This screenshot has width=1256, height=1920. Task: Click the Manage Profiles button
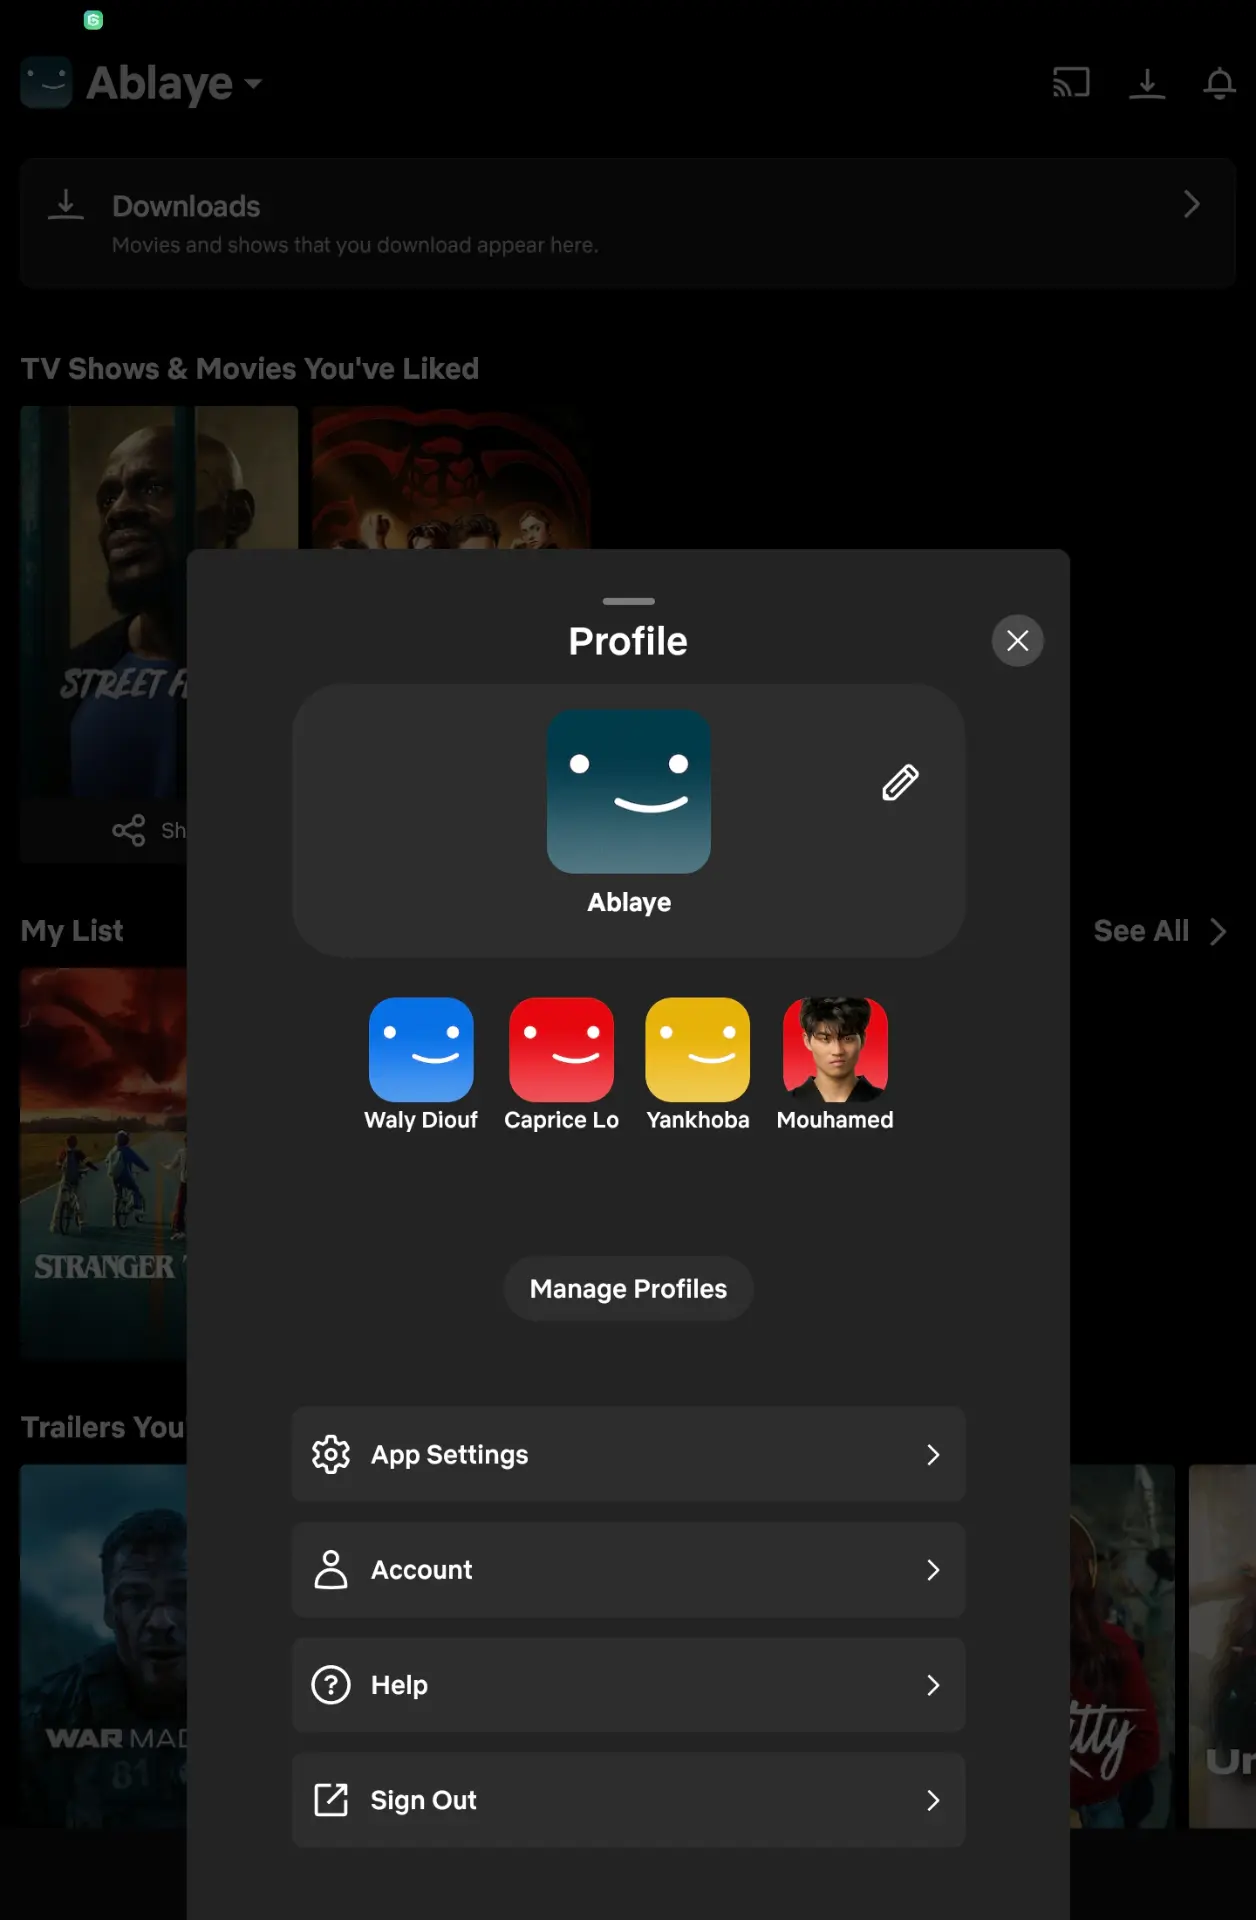click(628, 1288)
